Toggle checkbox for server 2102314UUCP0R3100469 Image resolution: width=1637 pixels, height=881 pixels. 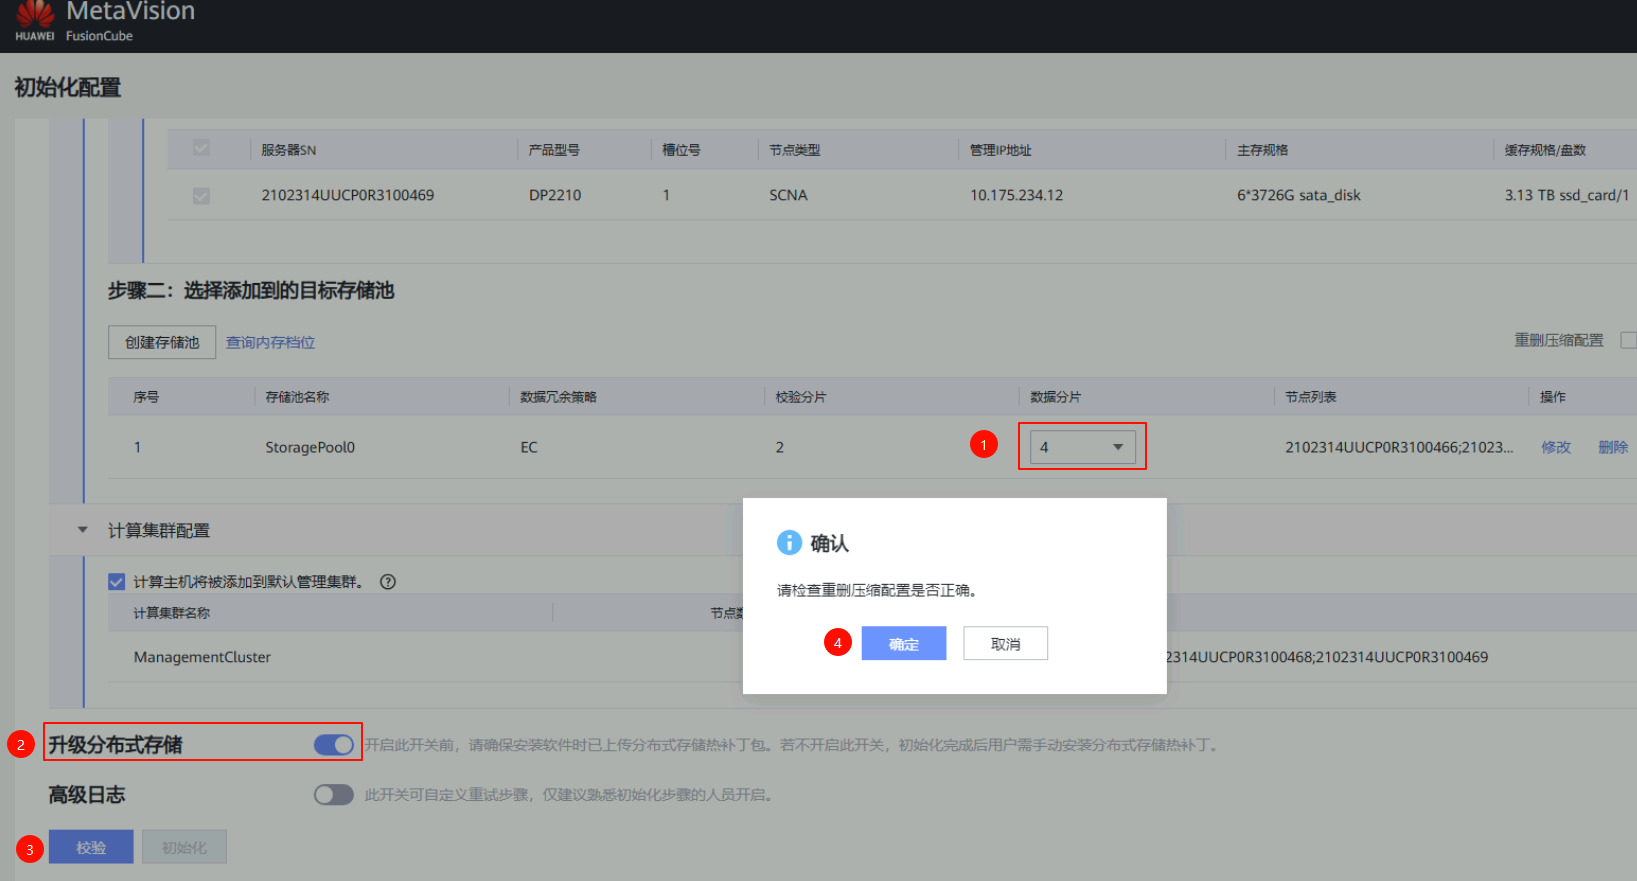click(x=201, y=196)
